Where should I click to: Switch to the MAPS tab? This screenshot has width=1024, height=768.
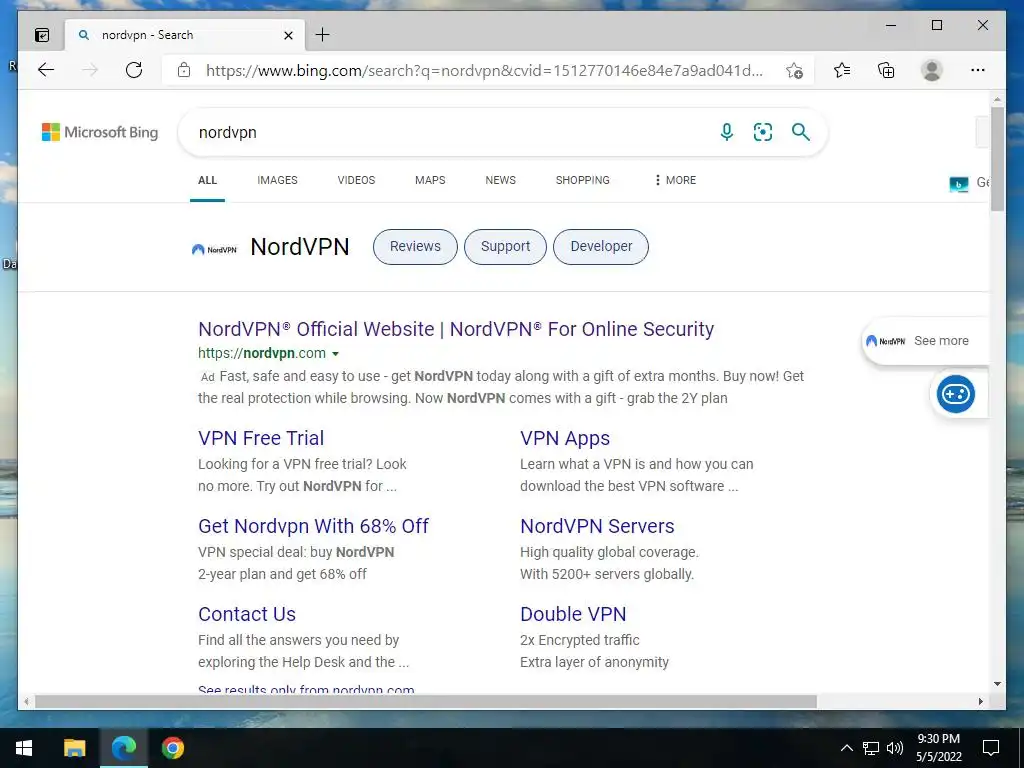pos(430,180)
